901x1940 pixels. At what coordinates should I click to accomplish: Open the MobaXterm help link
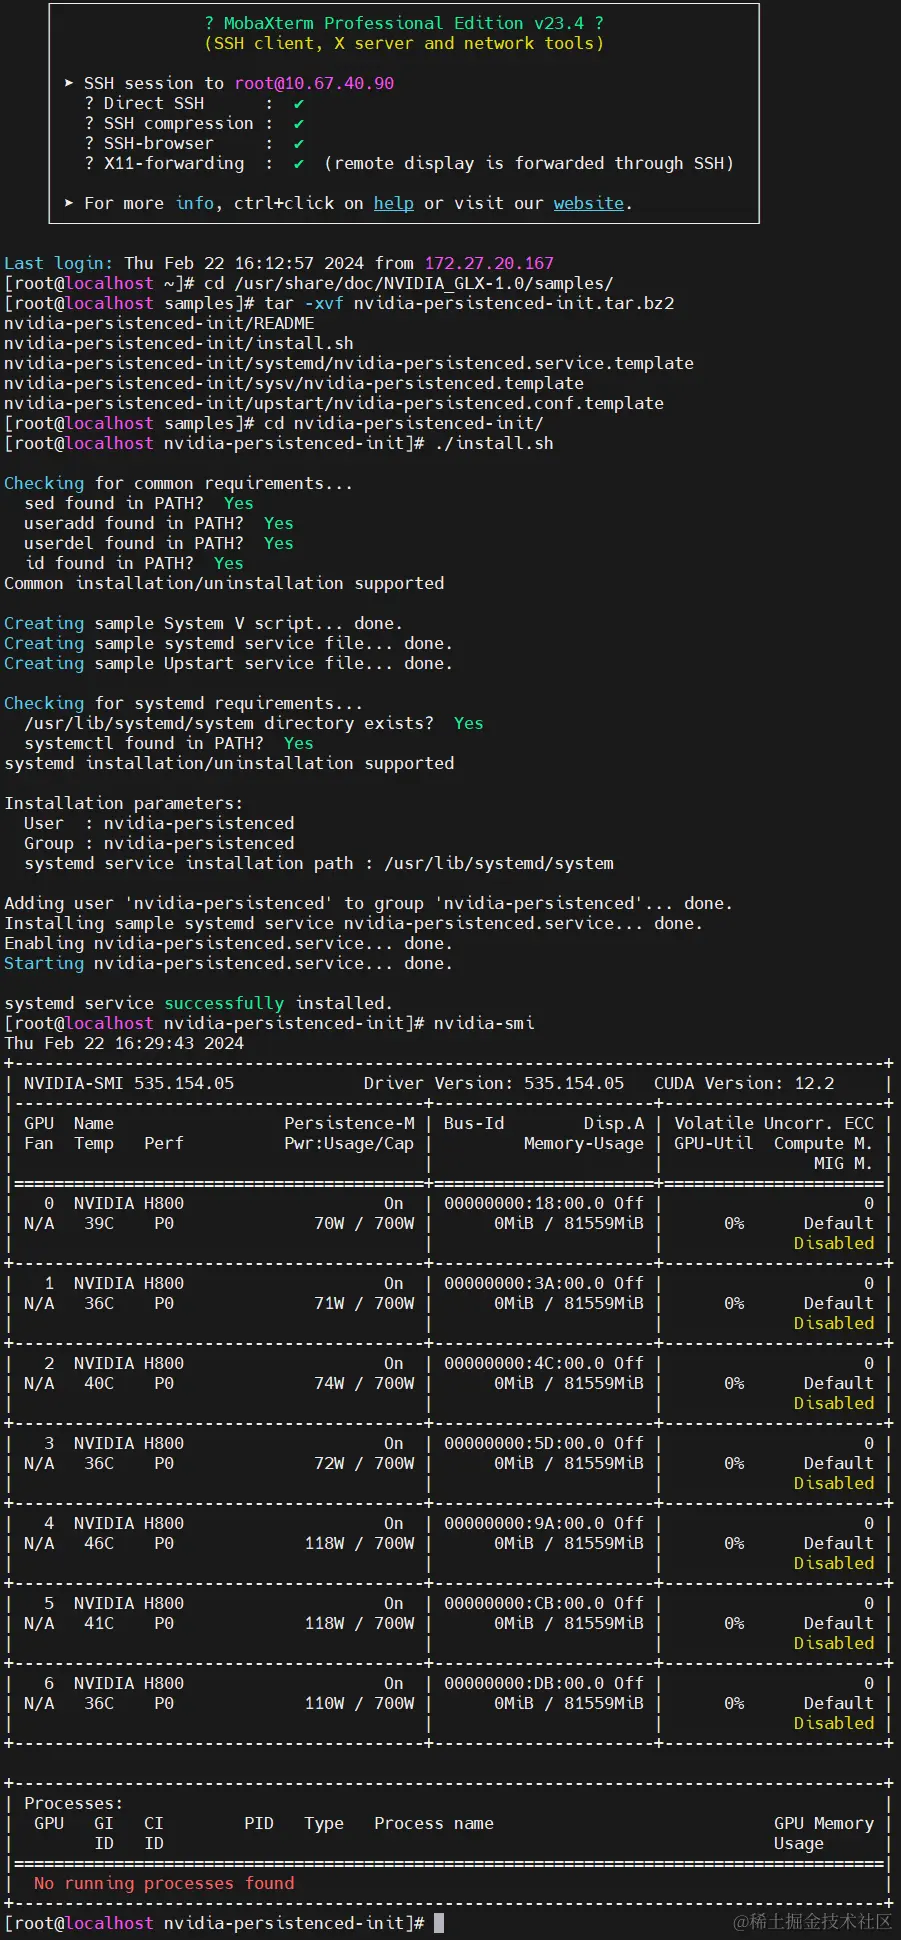[393, 203]
